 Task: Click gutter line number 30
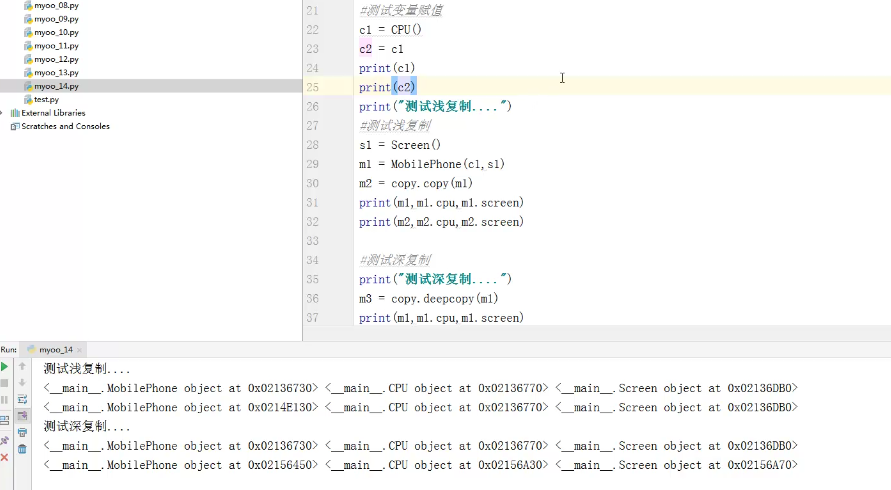coord(313,183)
